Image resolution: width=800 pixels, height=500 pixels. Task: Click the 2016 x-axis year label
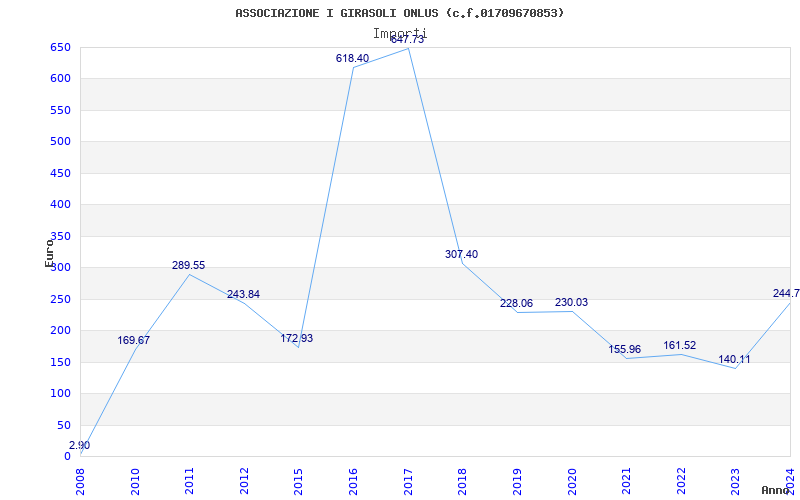[x=354, y=481]
